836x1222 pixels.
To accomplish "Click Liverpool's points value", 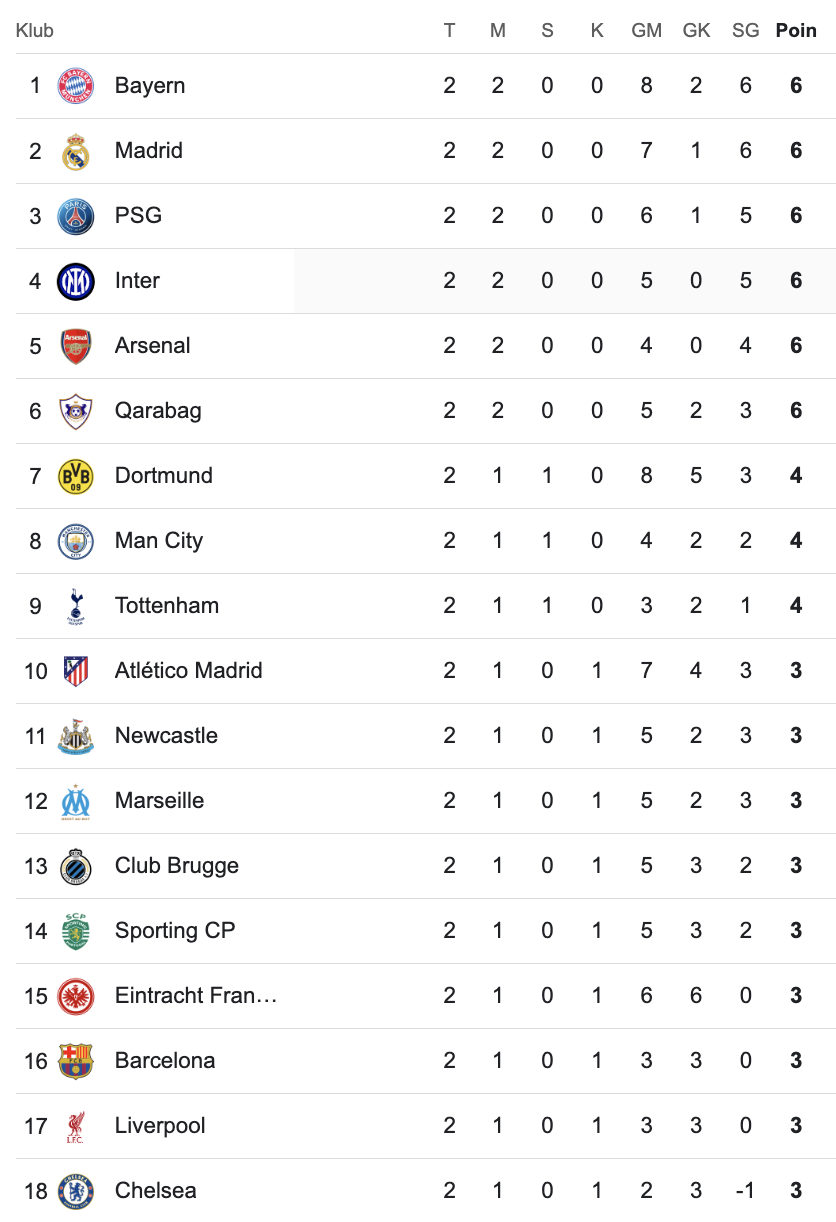I will pyautogui.click(x=796, y=1126).
